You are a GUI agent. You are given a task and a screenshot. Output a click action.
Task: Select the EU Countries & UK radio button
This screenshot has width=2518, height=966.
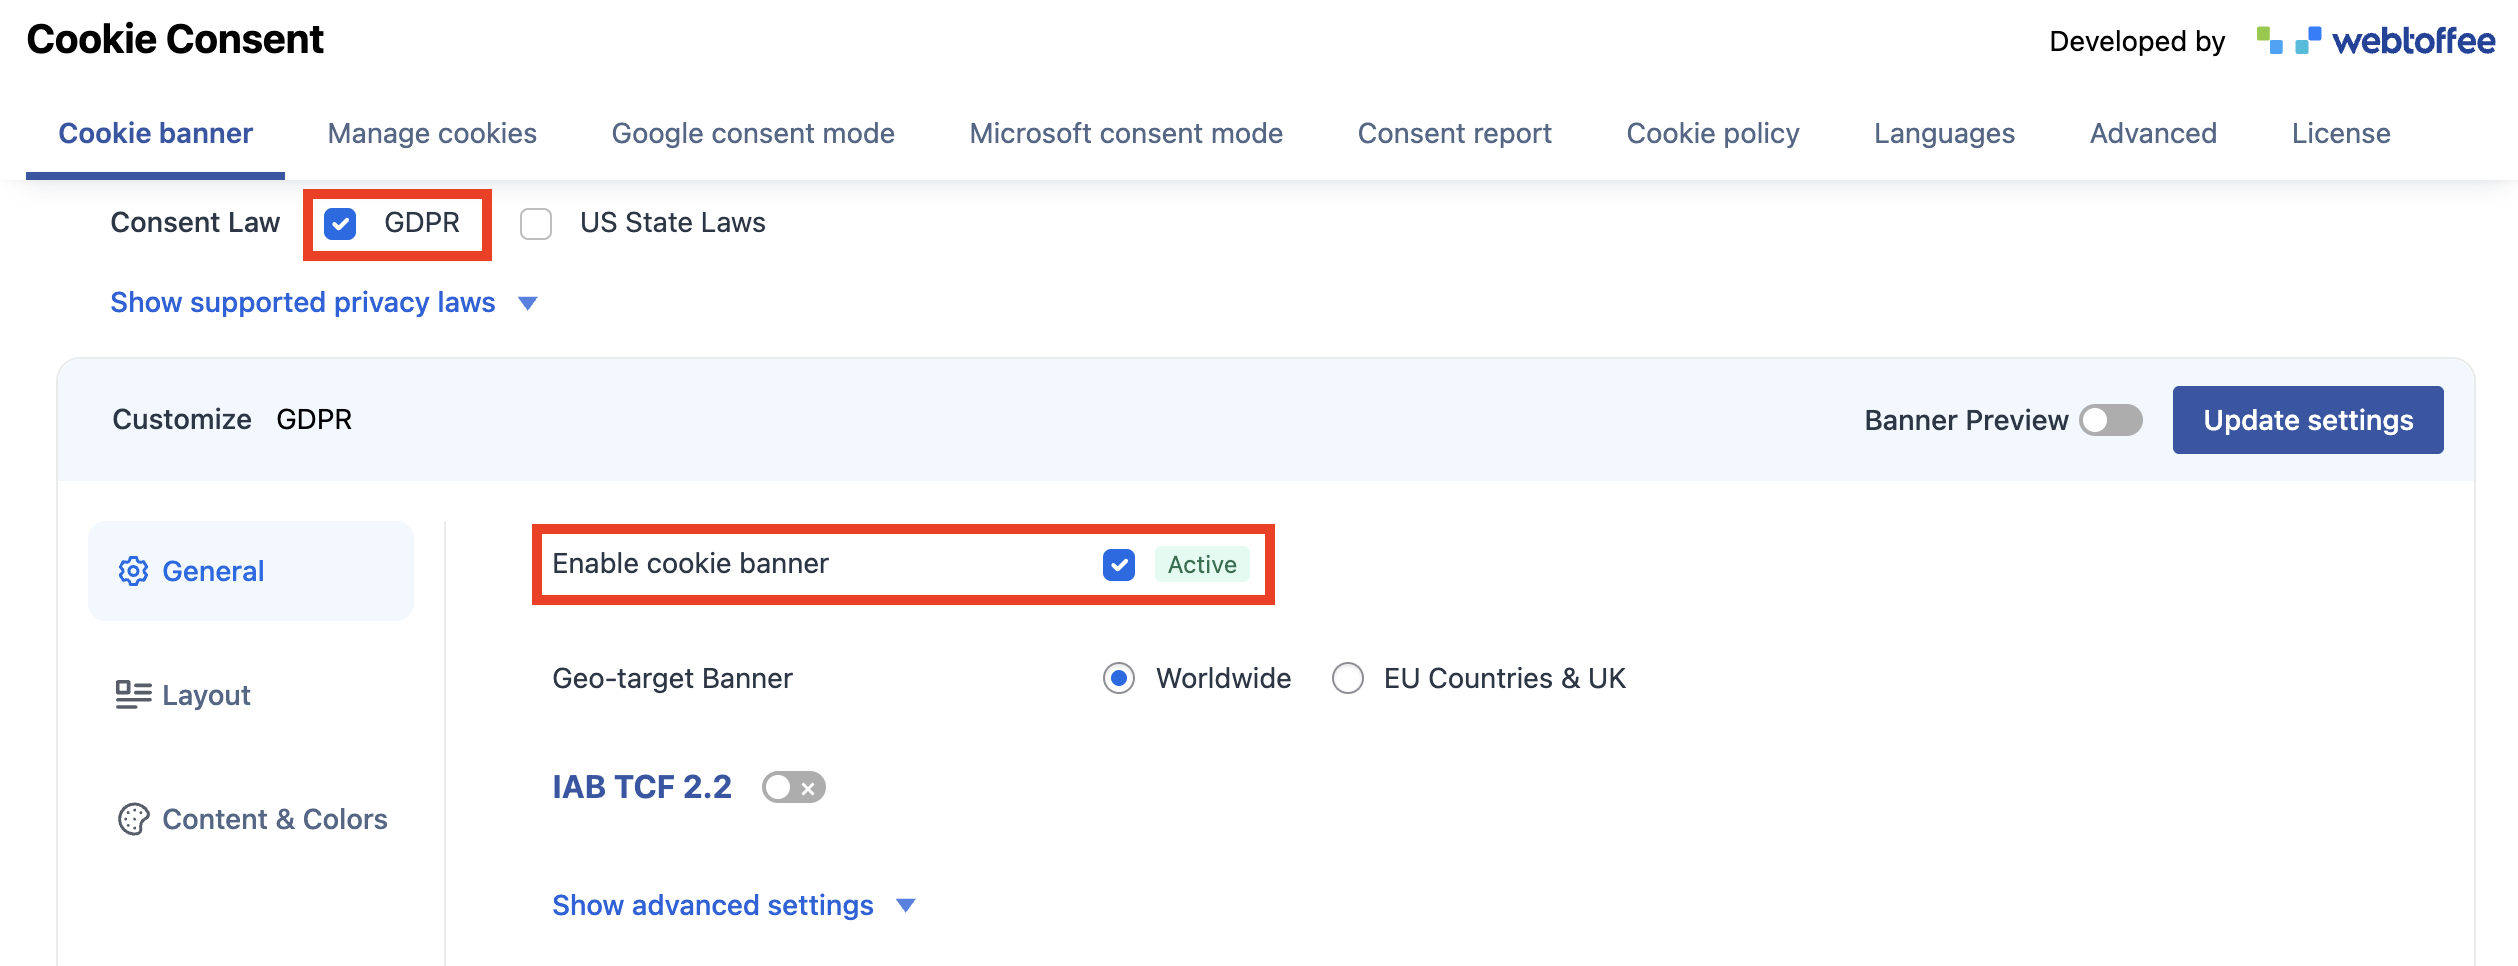click(x=1348, y=678)
